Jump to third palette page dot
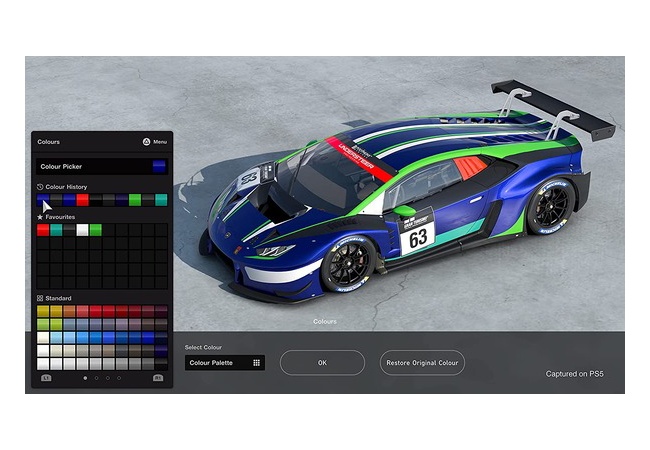This screenshot has width=650, height=450. (x=108, y=378)
